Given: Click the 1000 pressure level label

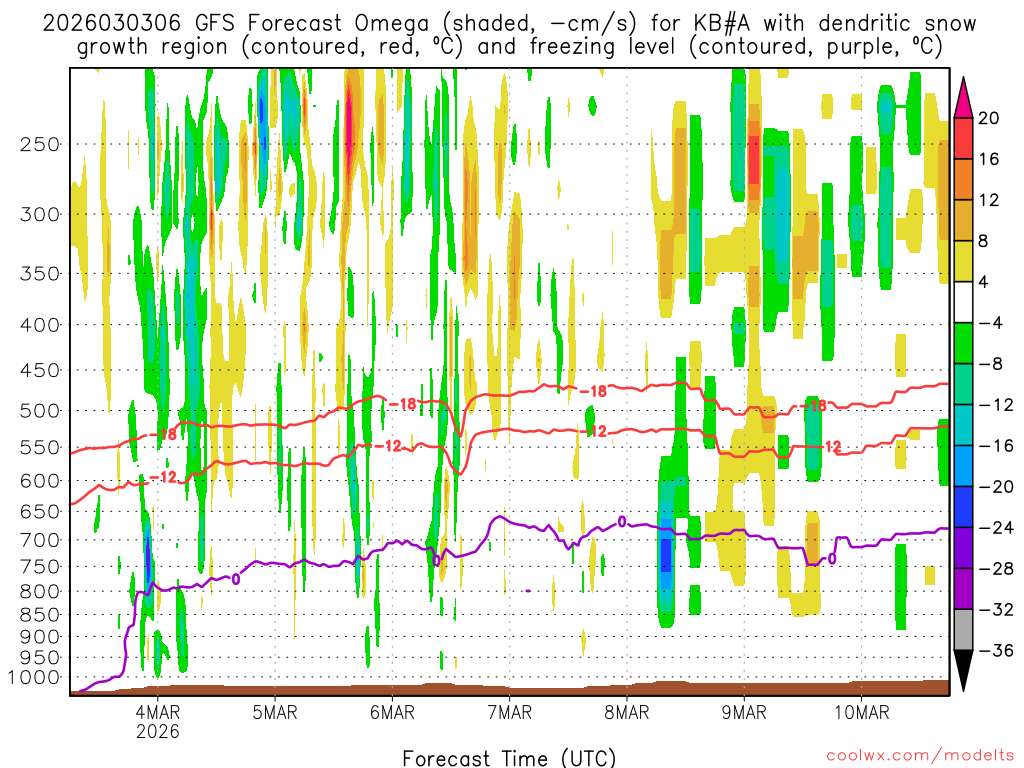Looking at the screenshot, I should point(35,678).
